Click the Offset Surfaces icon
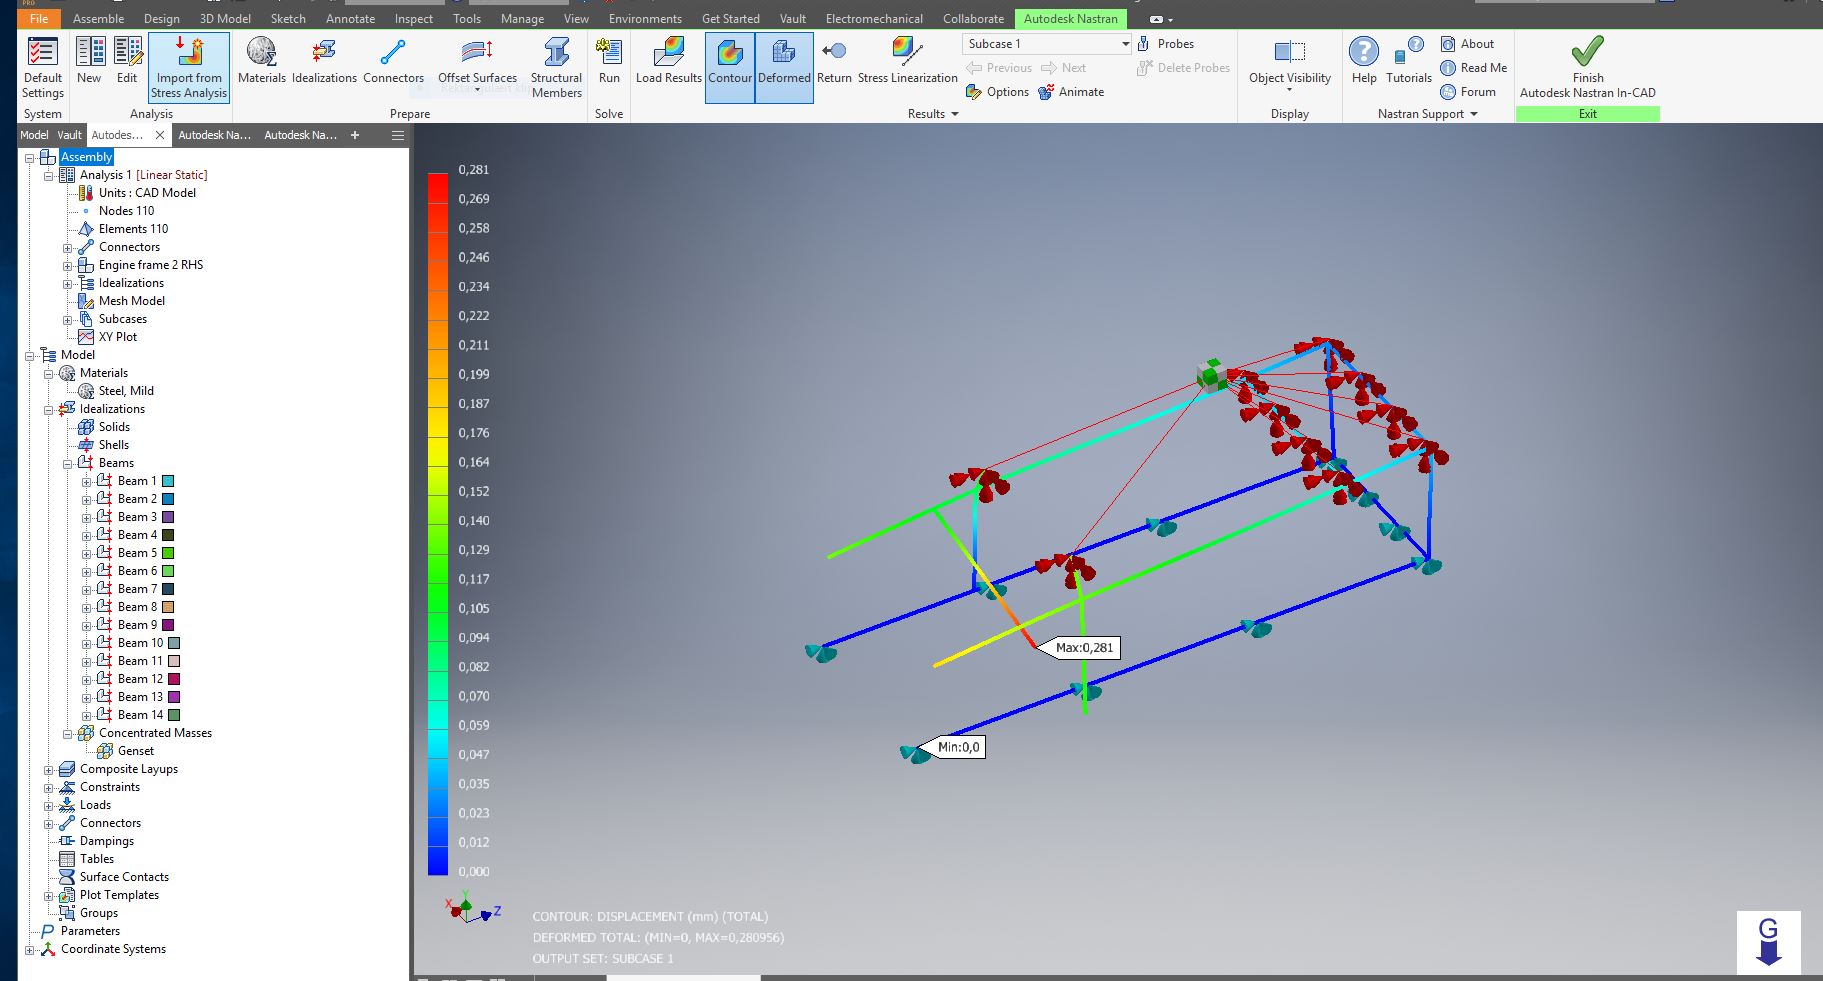This screenshot has height=981, width=1823. point(477,60)
